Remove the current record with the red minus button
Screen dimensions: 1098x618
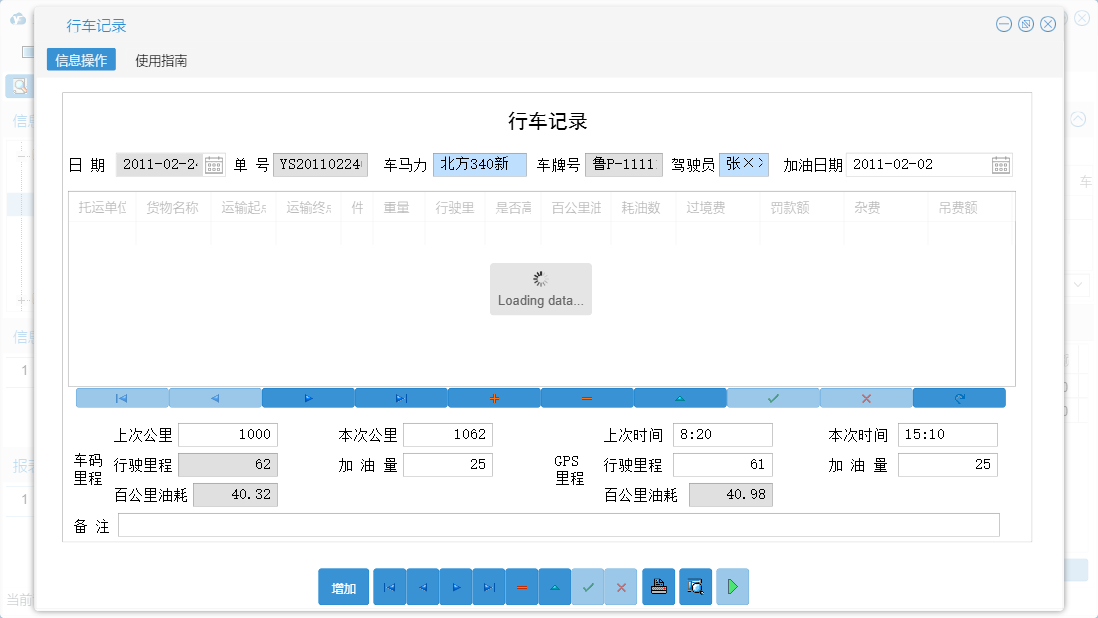tap(522, 587)
